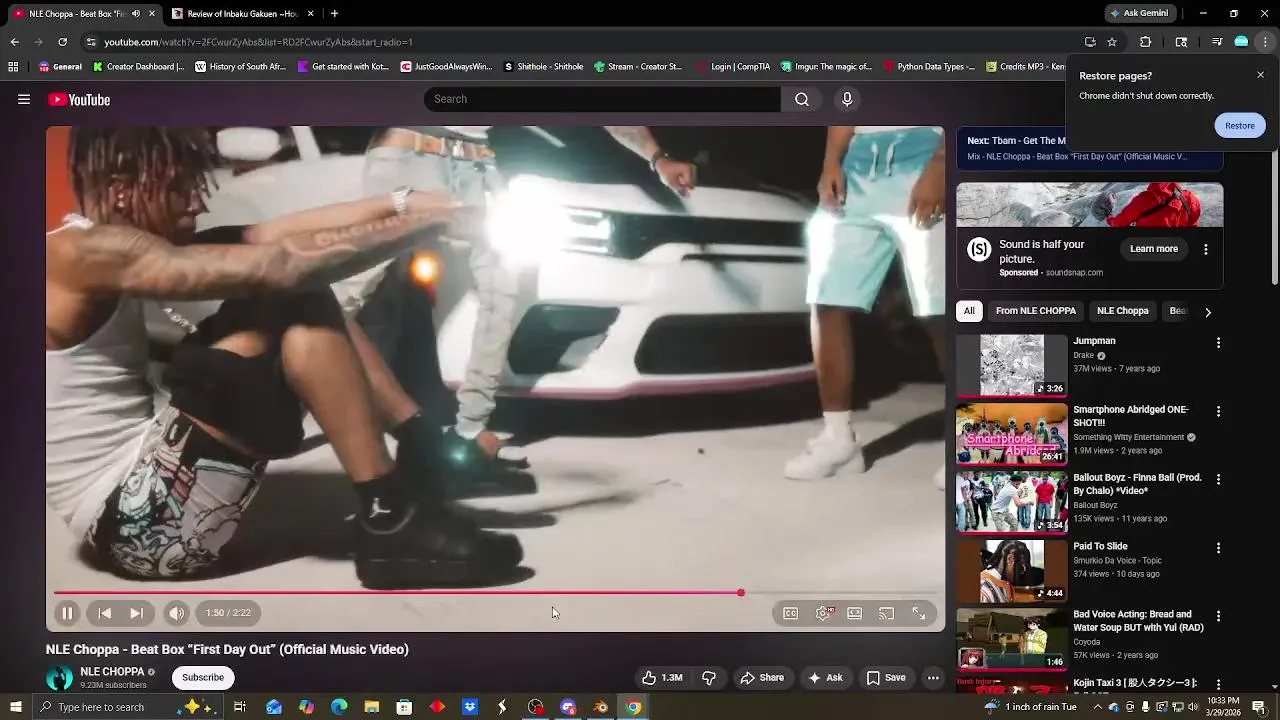Open Task View on taskbar
The height and width of the screenshot is (720, 1280).
coord(240,707)
